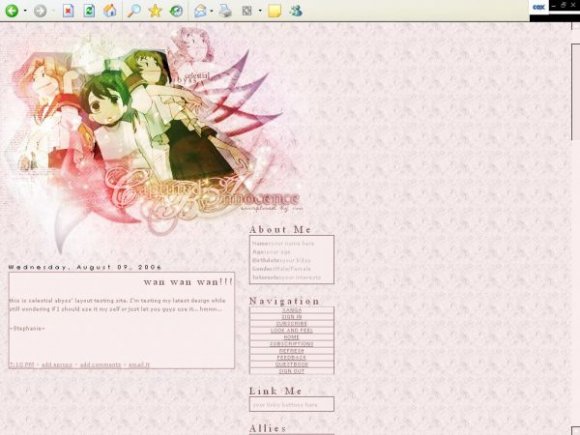Click the SIGN OUT navigation link

291,371
